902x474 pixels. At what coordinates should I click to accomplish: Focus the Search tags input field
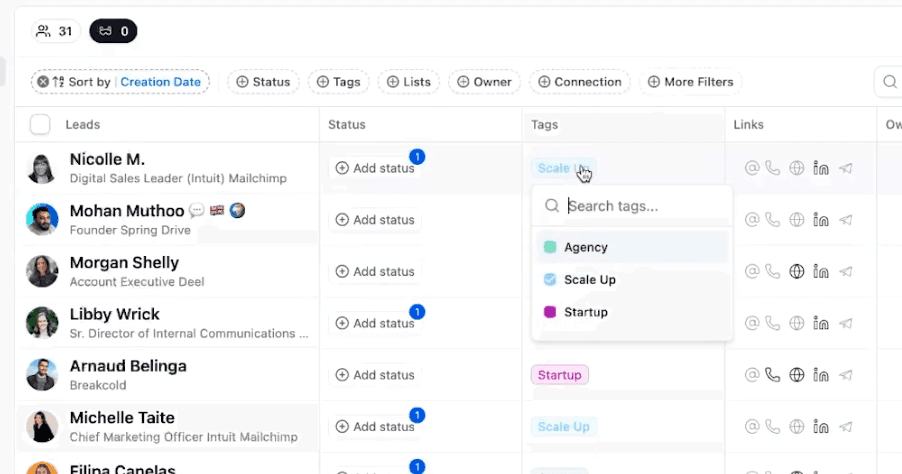[x=632, y=206]
